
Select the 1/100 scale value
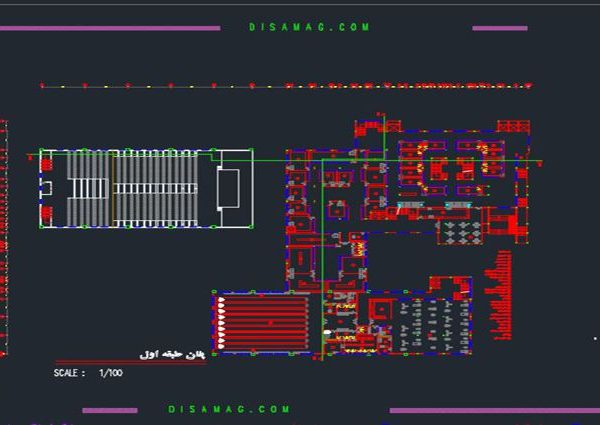point(110,373)
